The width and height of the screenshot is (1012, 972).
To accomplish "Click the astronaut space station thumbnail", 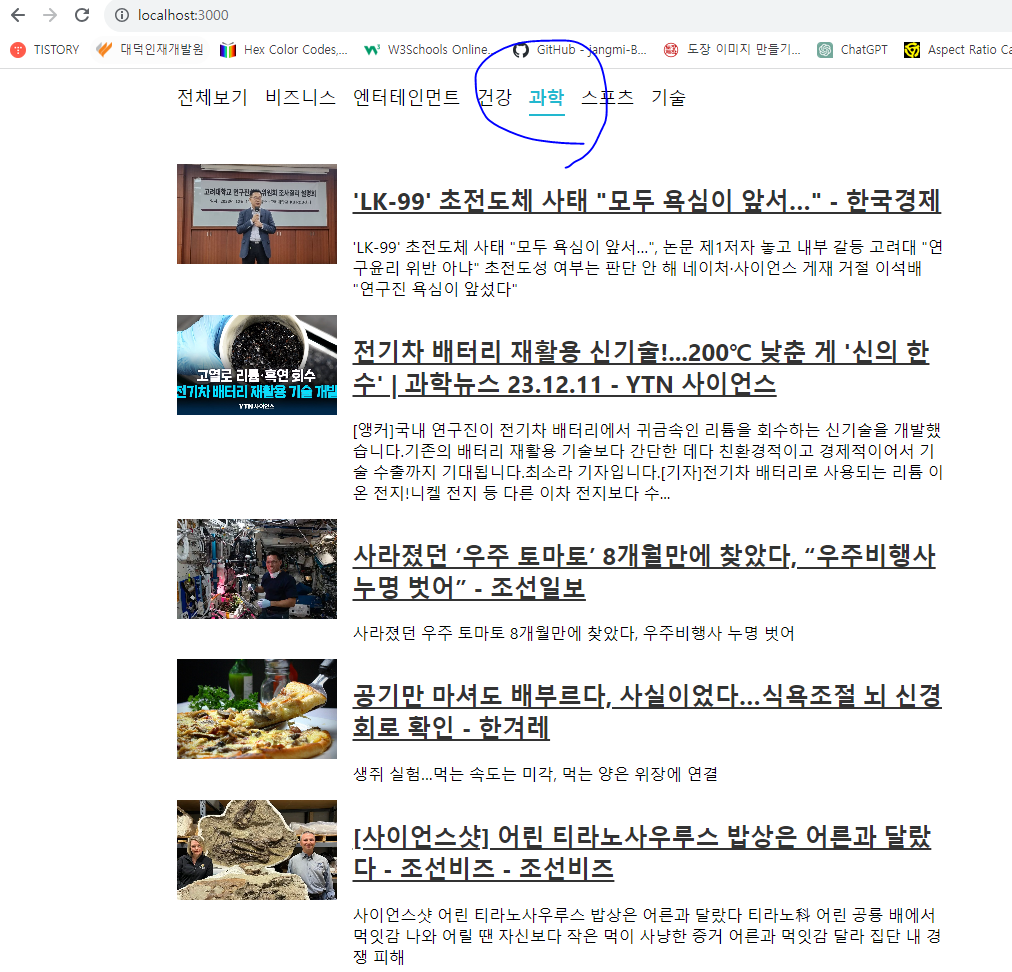I will pos(257,569).
